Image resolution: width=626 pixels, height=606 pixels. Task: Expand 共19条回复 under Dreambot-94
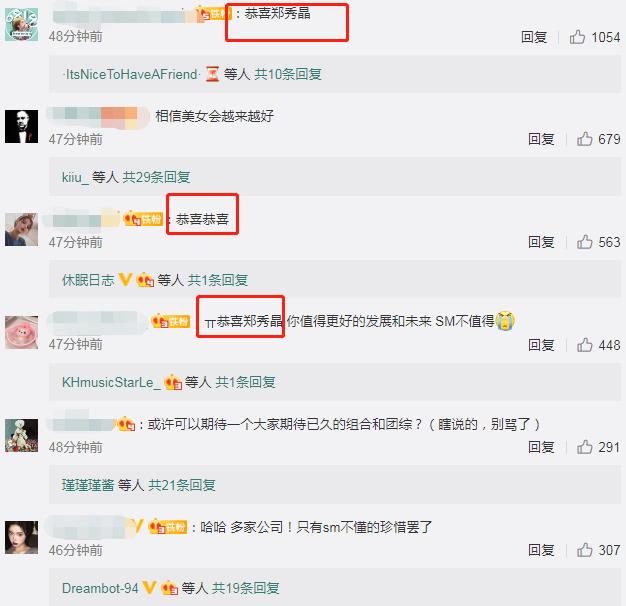[245, 588]
